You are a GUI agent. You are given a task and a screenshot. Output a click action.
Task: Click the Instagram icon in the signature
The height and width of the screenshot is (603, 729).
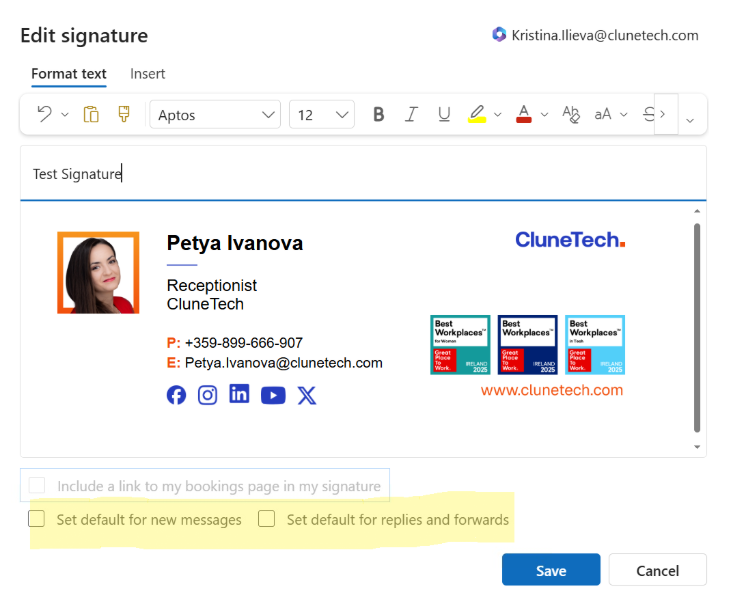(207, 395)
